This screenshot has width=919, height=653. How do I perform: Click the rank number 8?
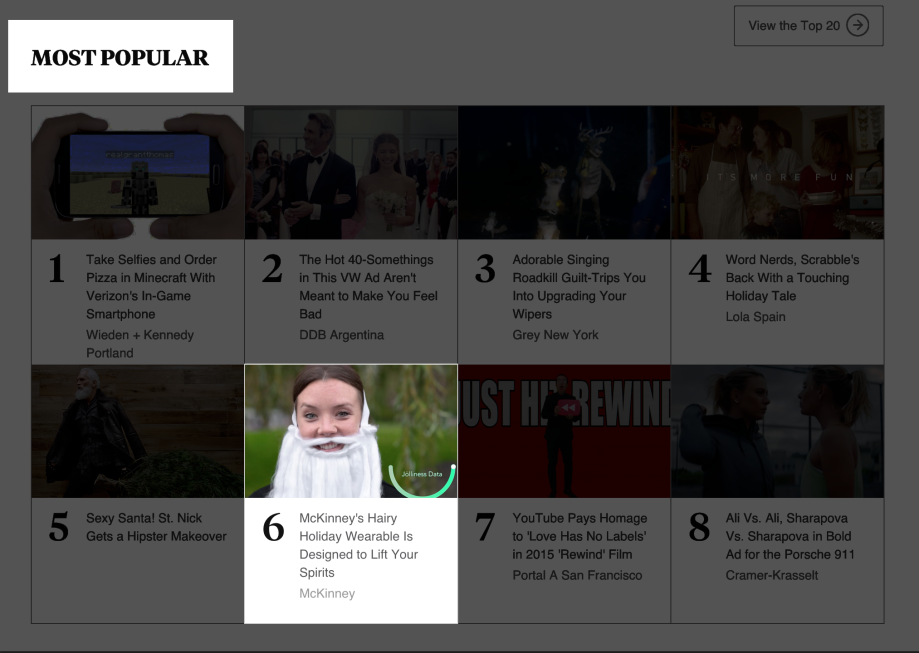click(x=699, y=526)
